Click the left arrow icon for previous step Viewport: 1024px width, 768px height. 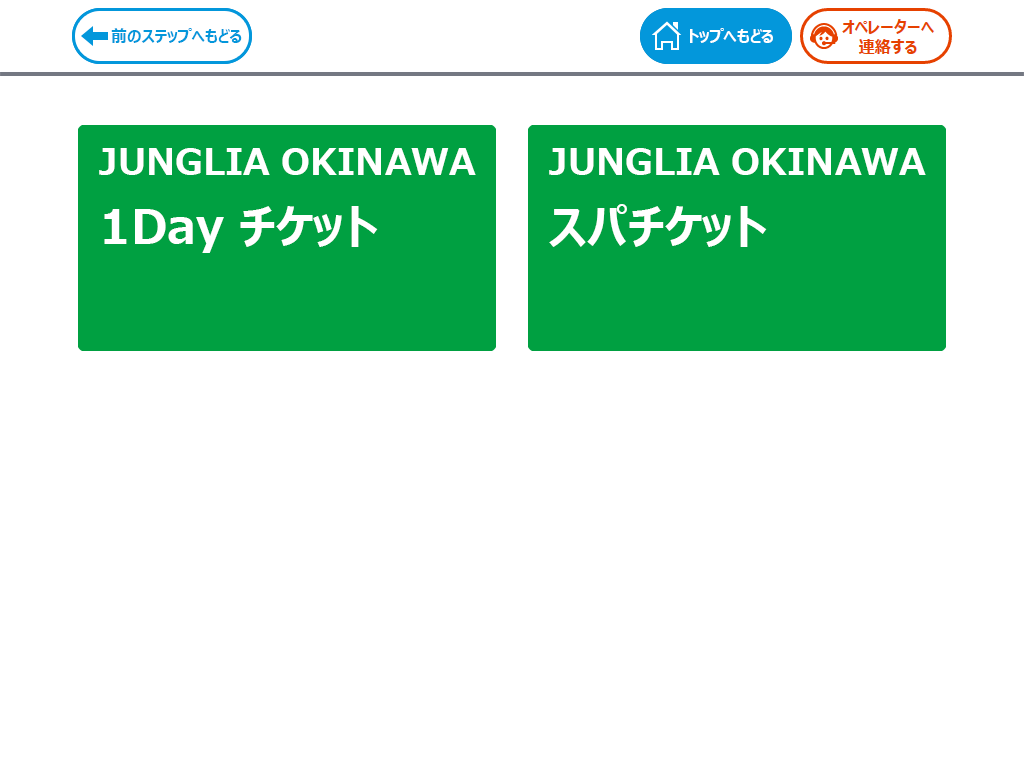(95, 36)
